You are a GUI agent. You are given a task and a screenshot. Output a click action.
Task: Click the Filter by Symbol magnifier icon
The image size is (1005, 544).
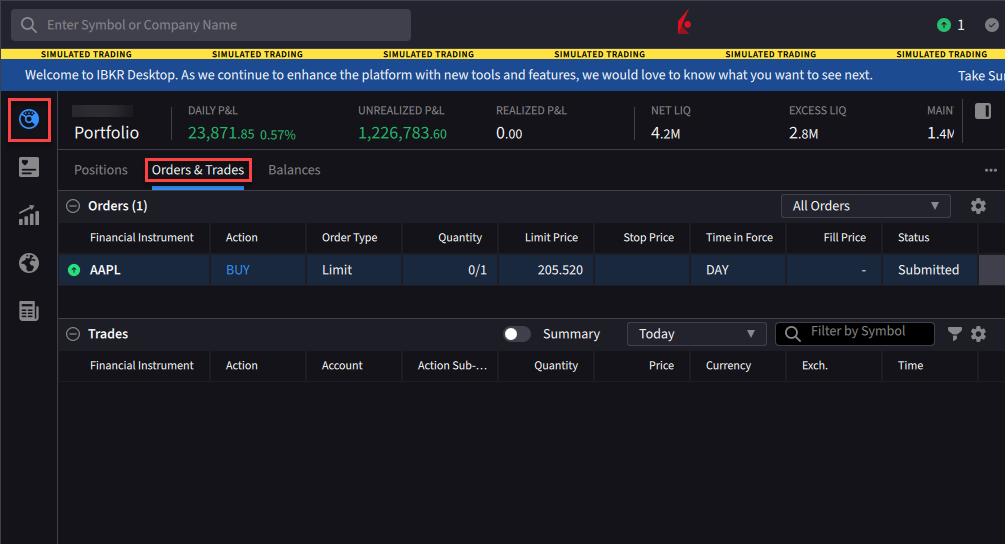[x=793, y=334]
